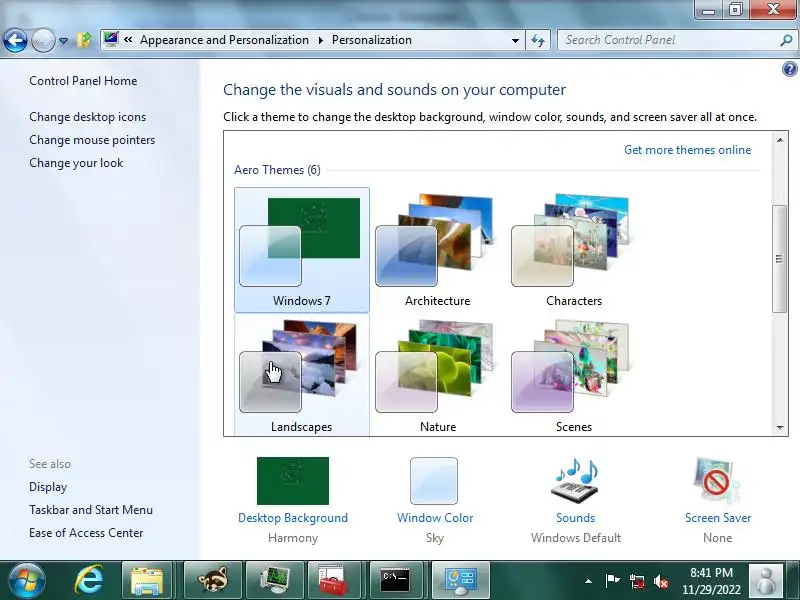Screen dimensions: 800x600
Task: Click the muted volume tray icon
Action: click(661, 581)
